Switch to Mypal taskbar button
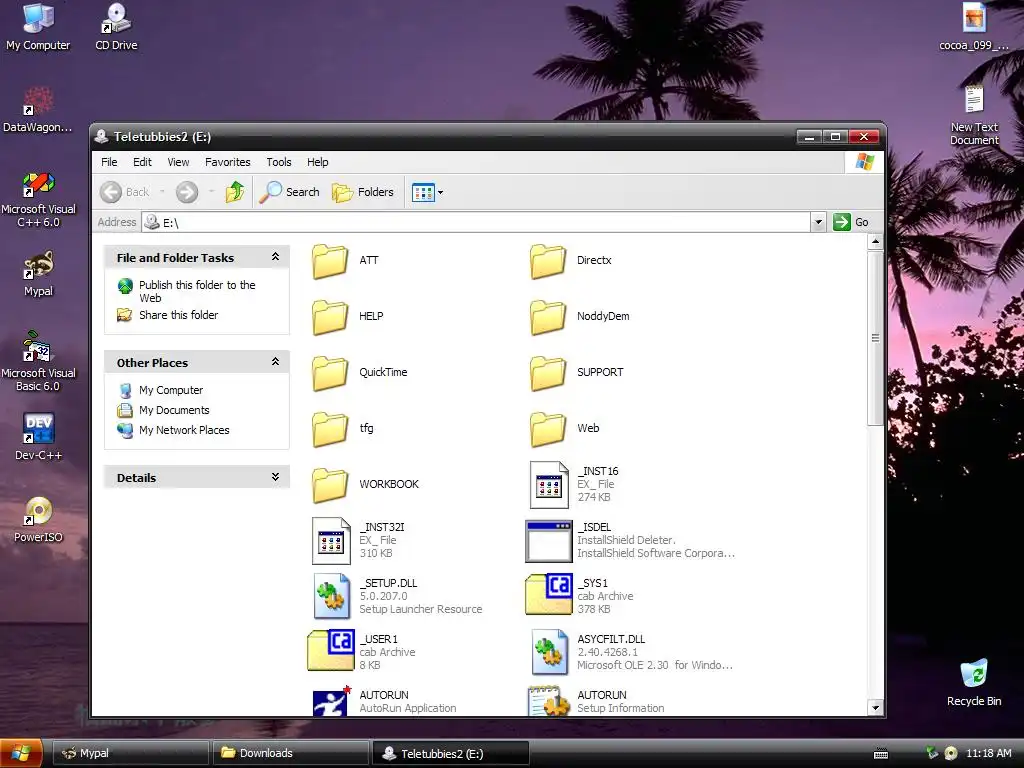Screen dimensions: 1024x768 (130, 753)
